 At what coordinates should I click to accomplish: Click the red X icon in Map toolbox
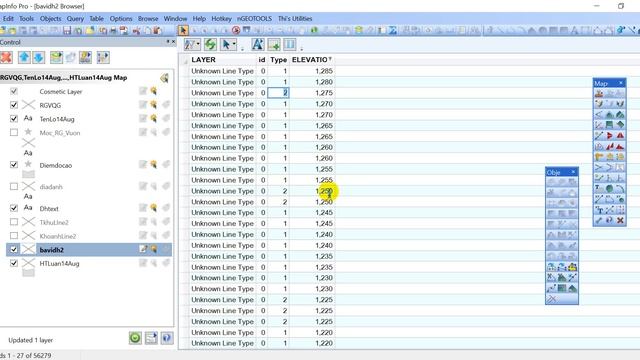click(x=620, y=220)
